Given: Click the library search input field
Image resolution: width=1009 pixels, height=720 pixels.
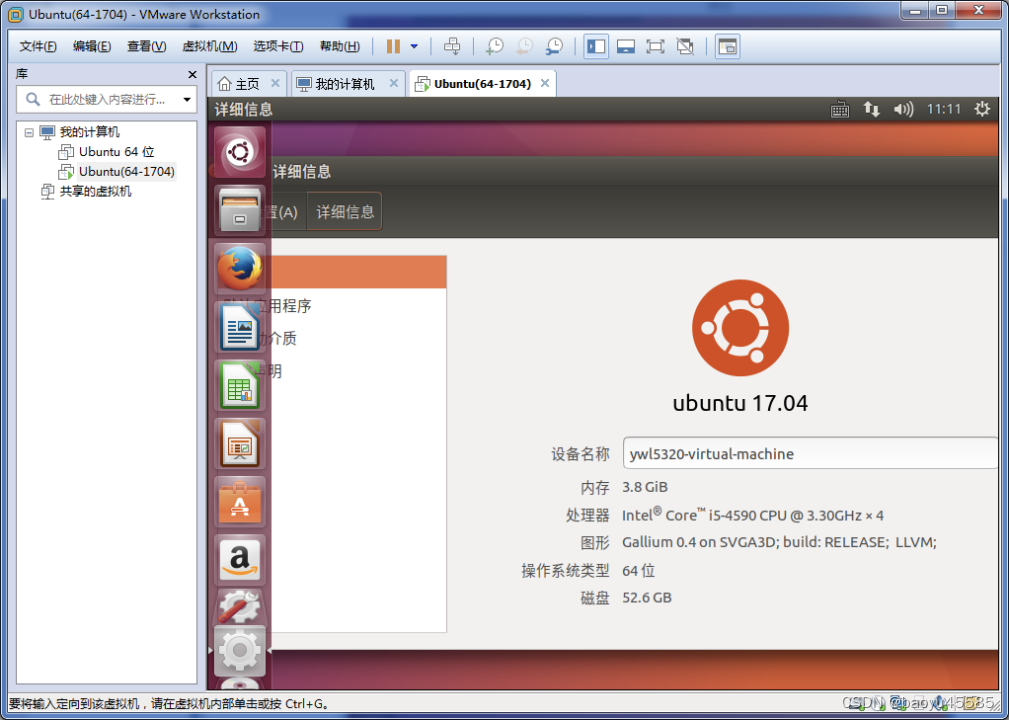Looking at the screenshot, I should (106, 100).
